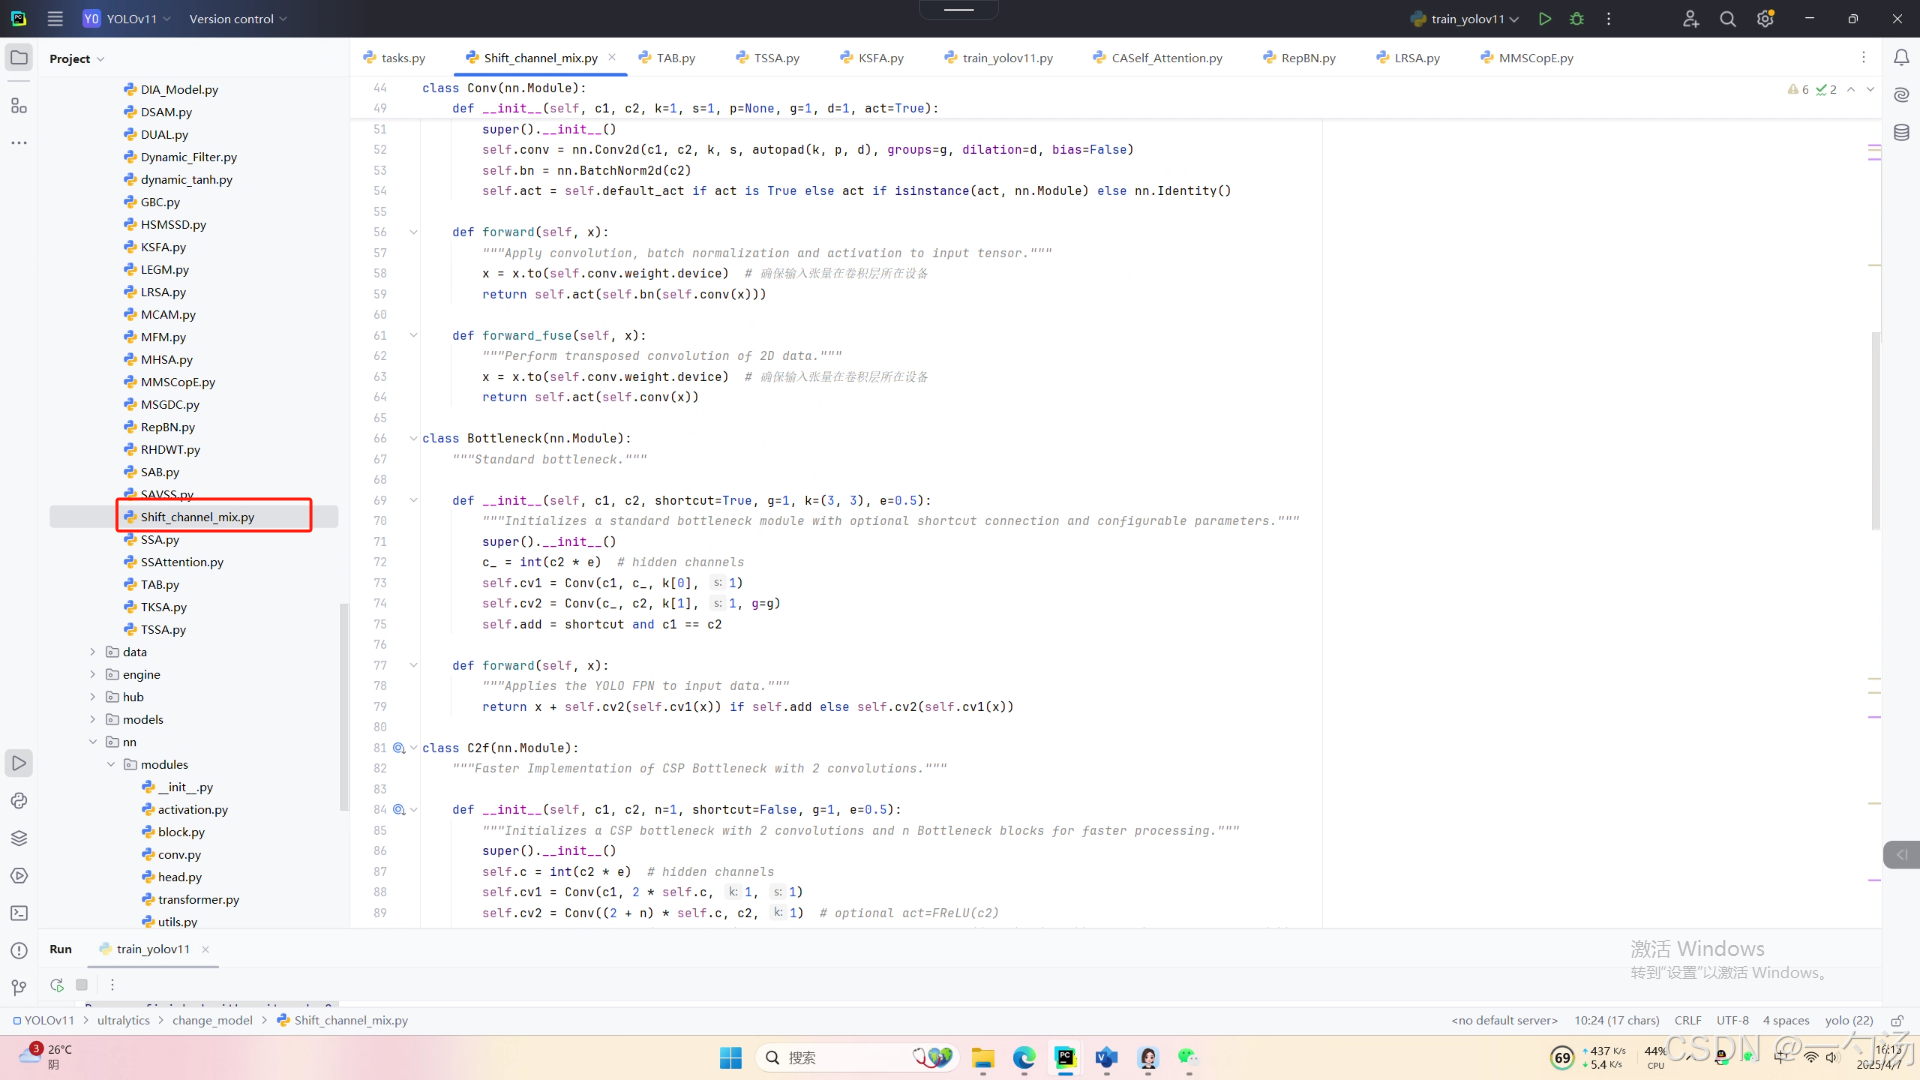Open the Python Console tool window
This screenshot has width=1920, height=1080.
click(19, 801)
